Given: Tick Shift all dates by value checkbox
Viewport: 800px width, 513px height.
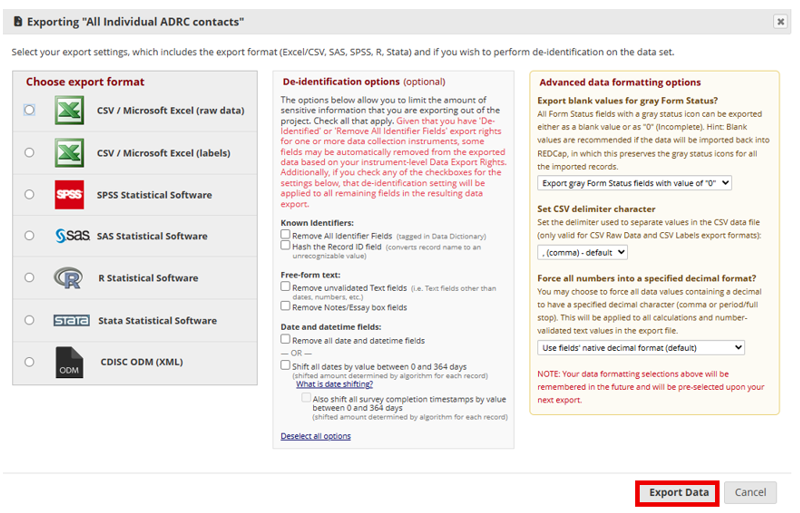Looking at the screenshot, I should click(x=285, y=365).
